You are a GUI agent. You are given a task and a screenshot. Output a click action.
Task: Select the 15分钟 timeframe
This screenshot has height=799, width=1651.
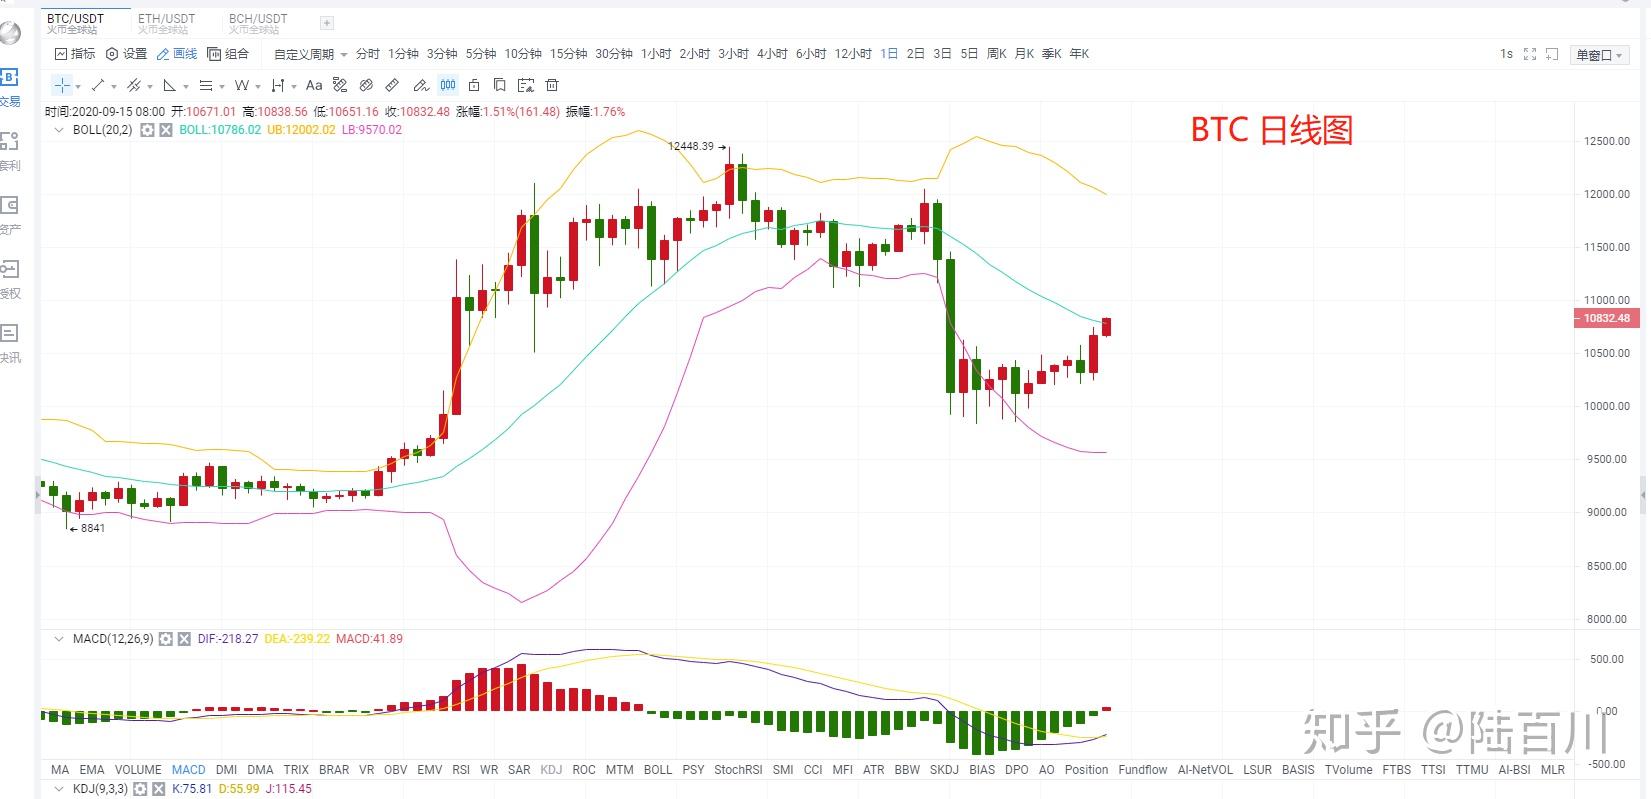tap(569, 54)
